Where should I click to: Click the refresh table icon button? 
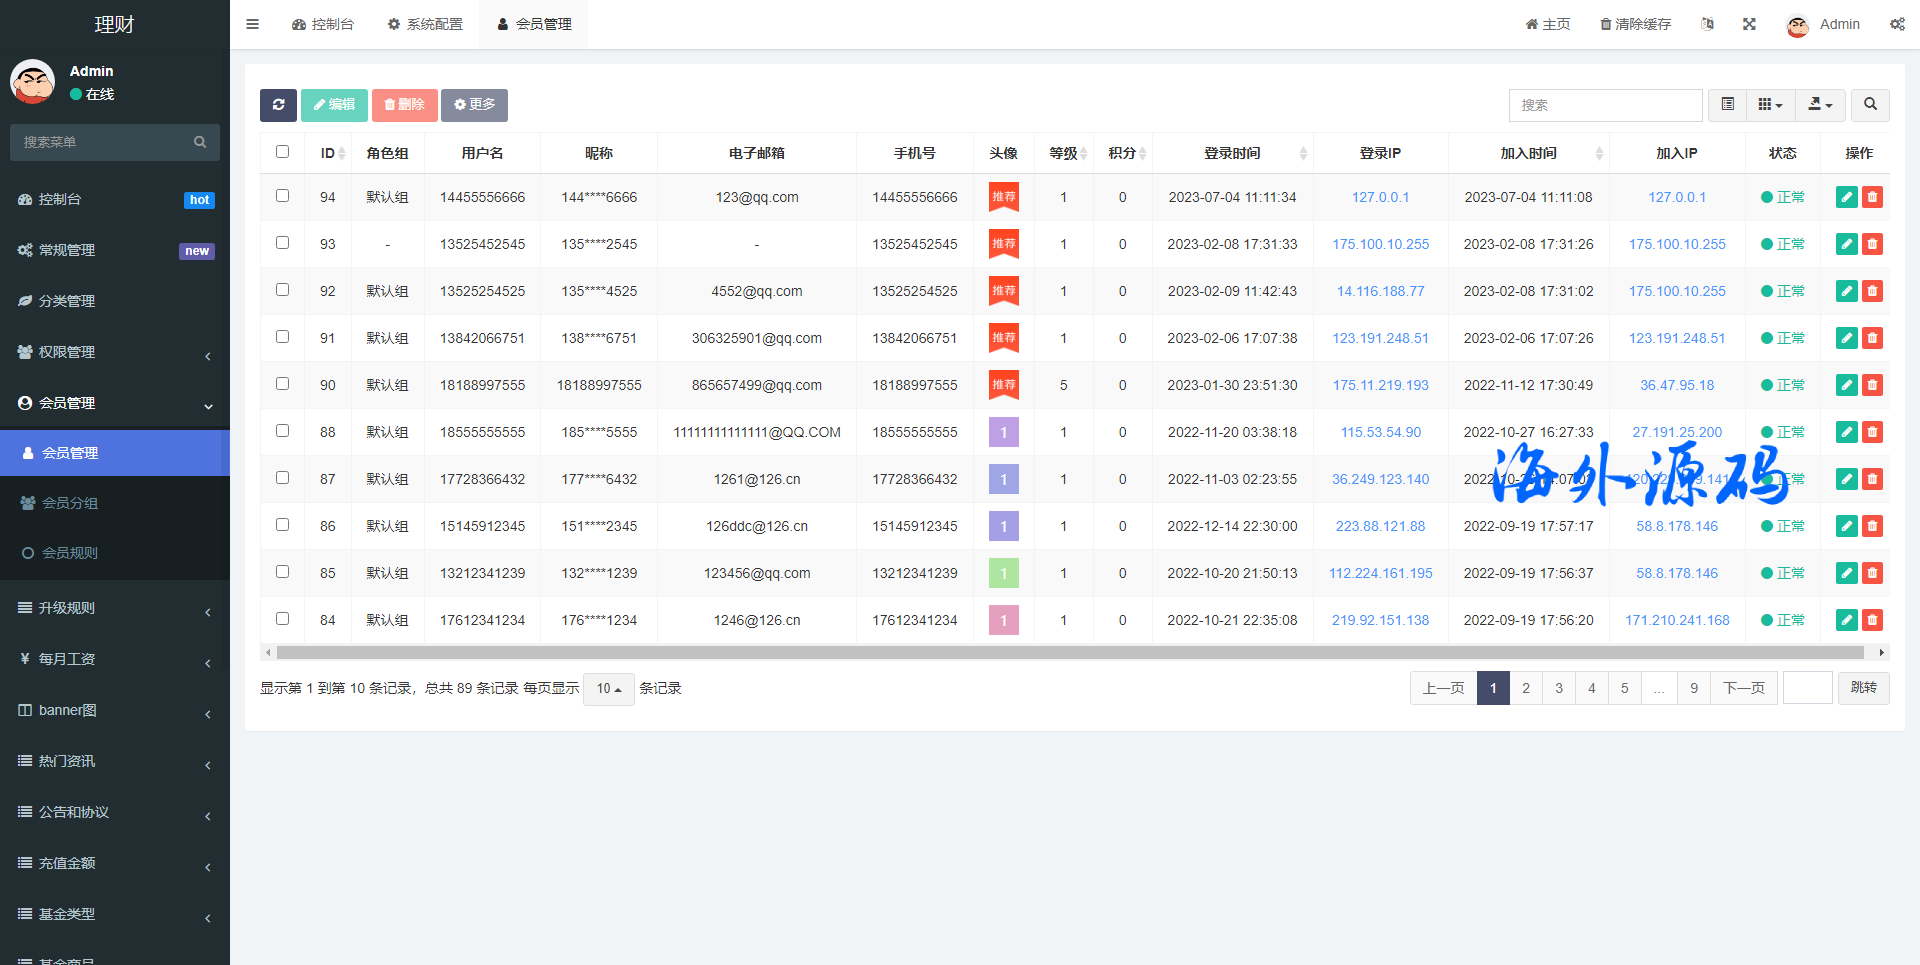click(278, 105)
